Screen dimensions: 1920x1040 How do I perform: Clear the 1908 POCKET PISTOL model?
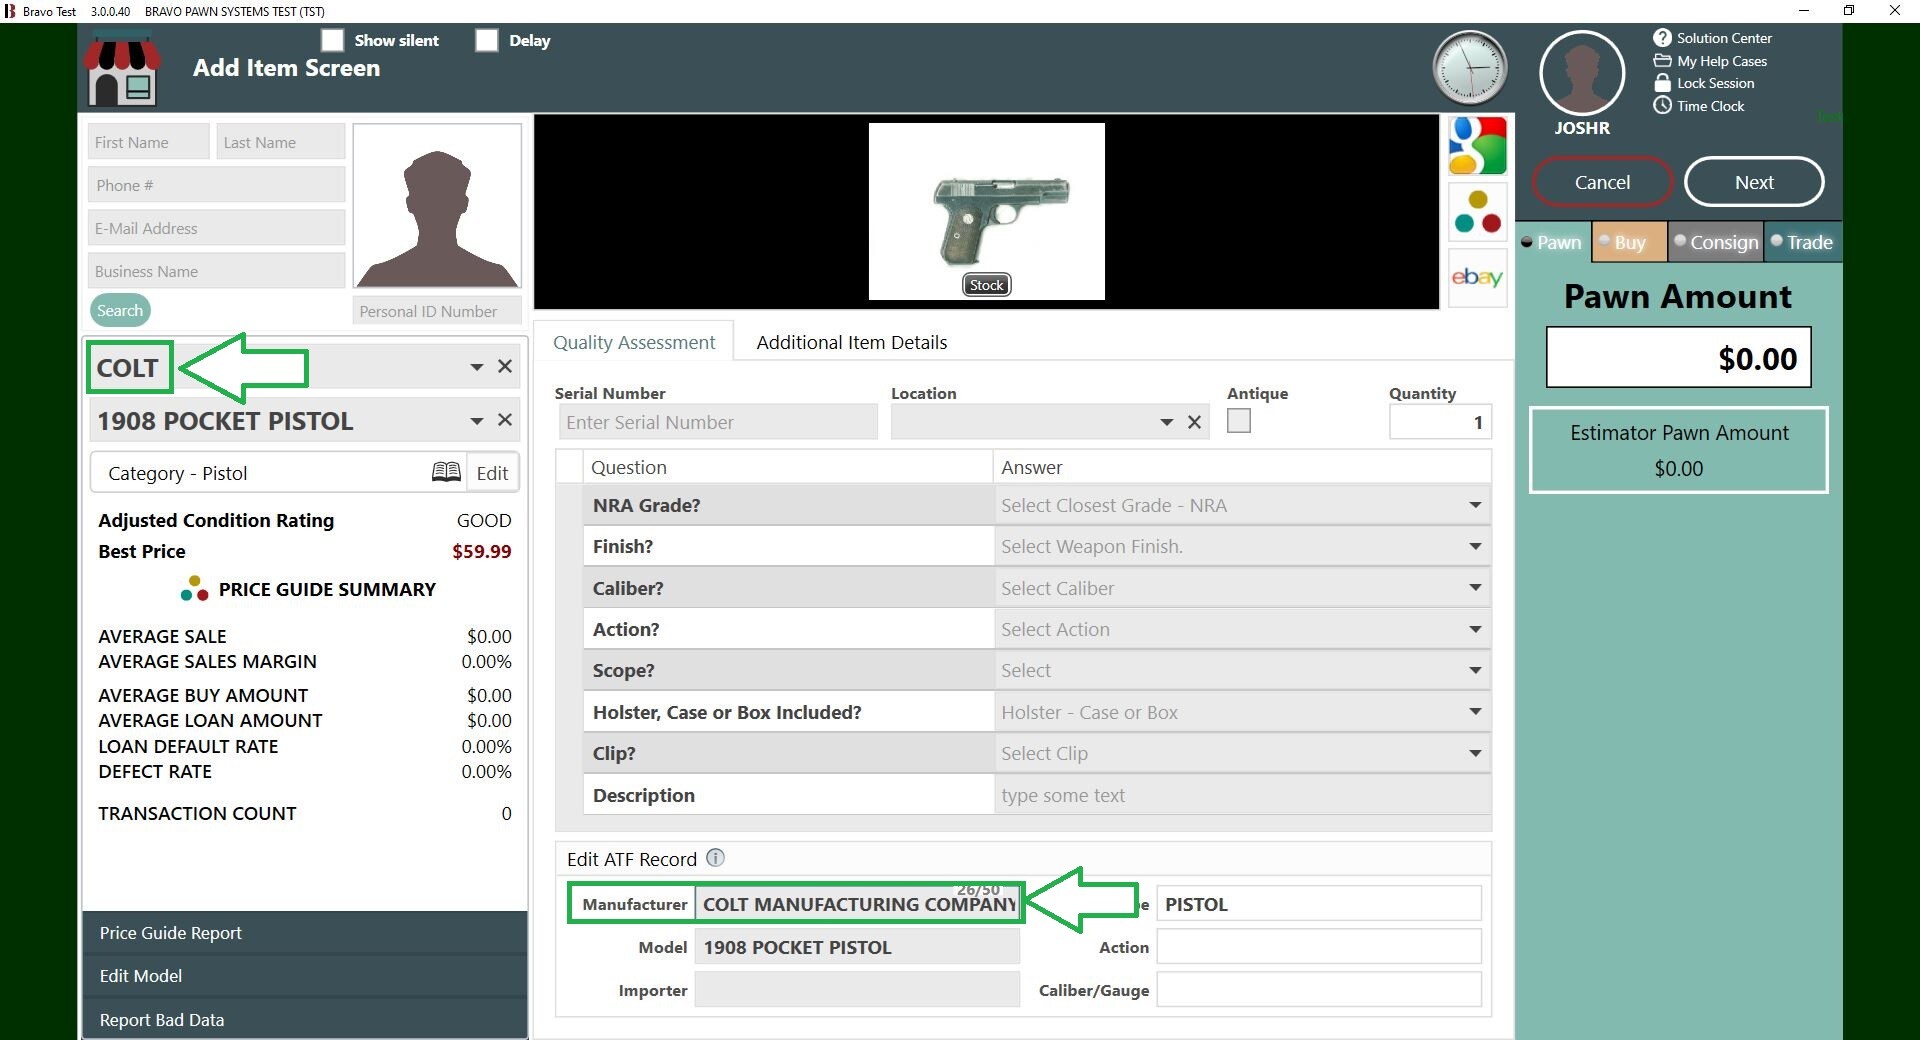[x=505, y=420]
